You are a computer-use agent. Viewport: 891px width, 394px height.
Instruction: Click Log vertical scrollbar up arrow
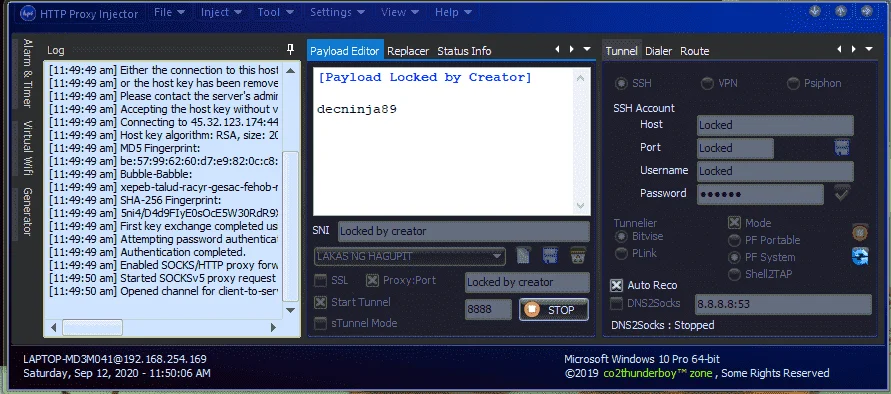pyautogui.click(x=290, y=71)
